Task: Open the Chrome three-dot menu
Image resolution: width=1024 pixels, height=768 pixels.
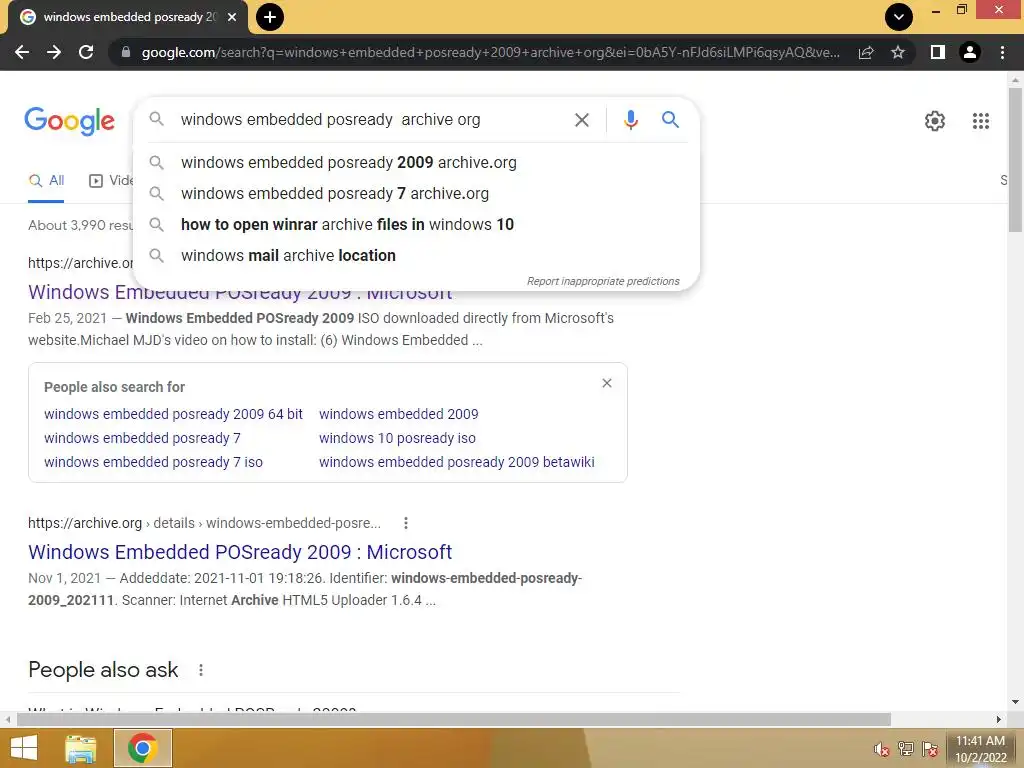Action: [x=1002, y=52]
